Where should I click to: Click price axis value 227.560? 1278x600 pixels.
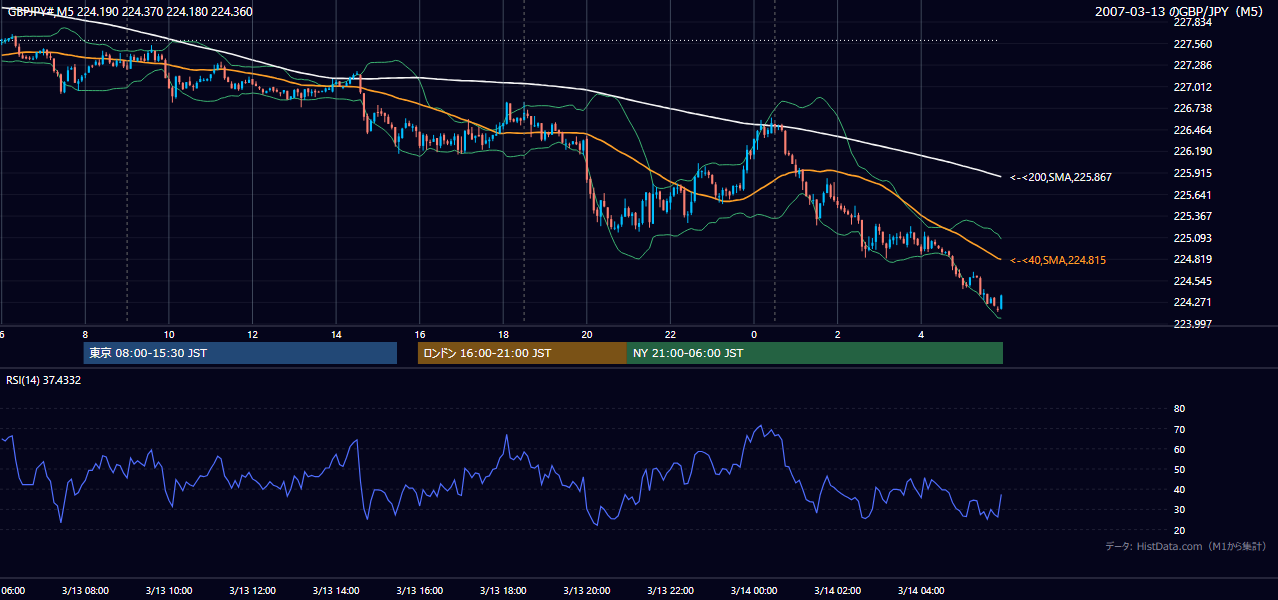point(1192,44)
